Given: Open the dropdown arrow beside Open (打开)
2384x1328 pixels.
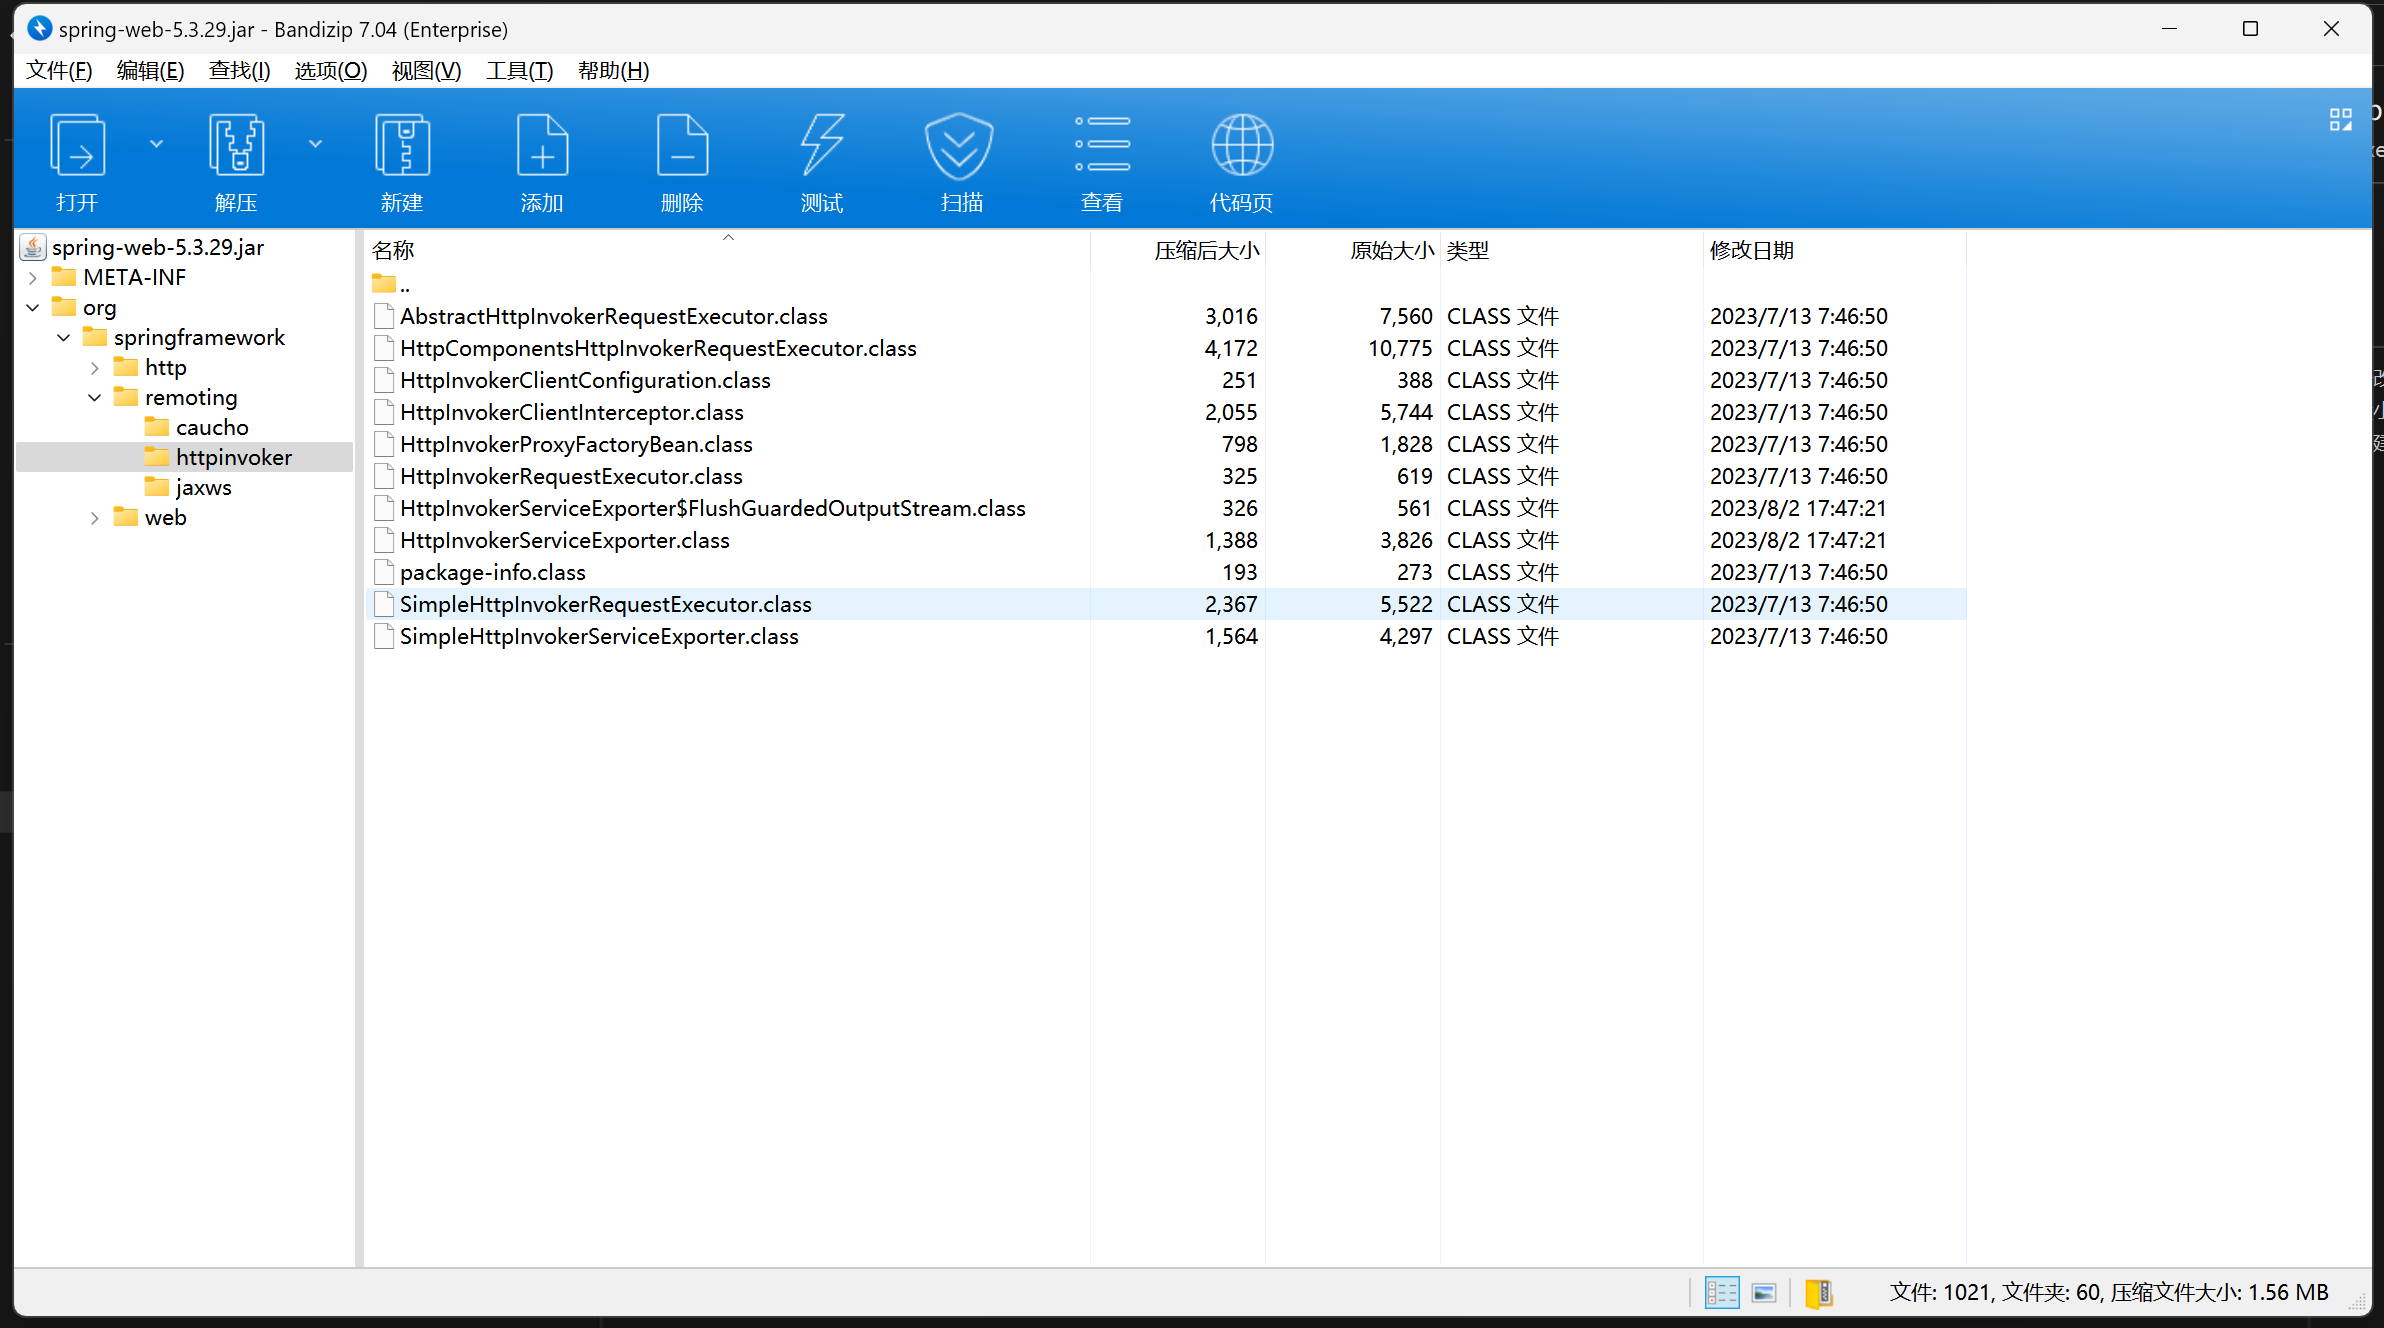Looking at the screenshot, I should [156, 144].
